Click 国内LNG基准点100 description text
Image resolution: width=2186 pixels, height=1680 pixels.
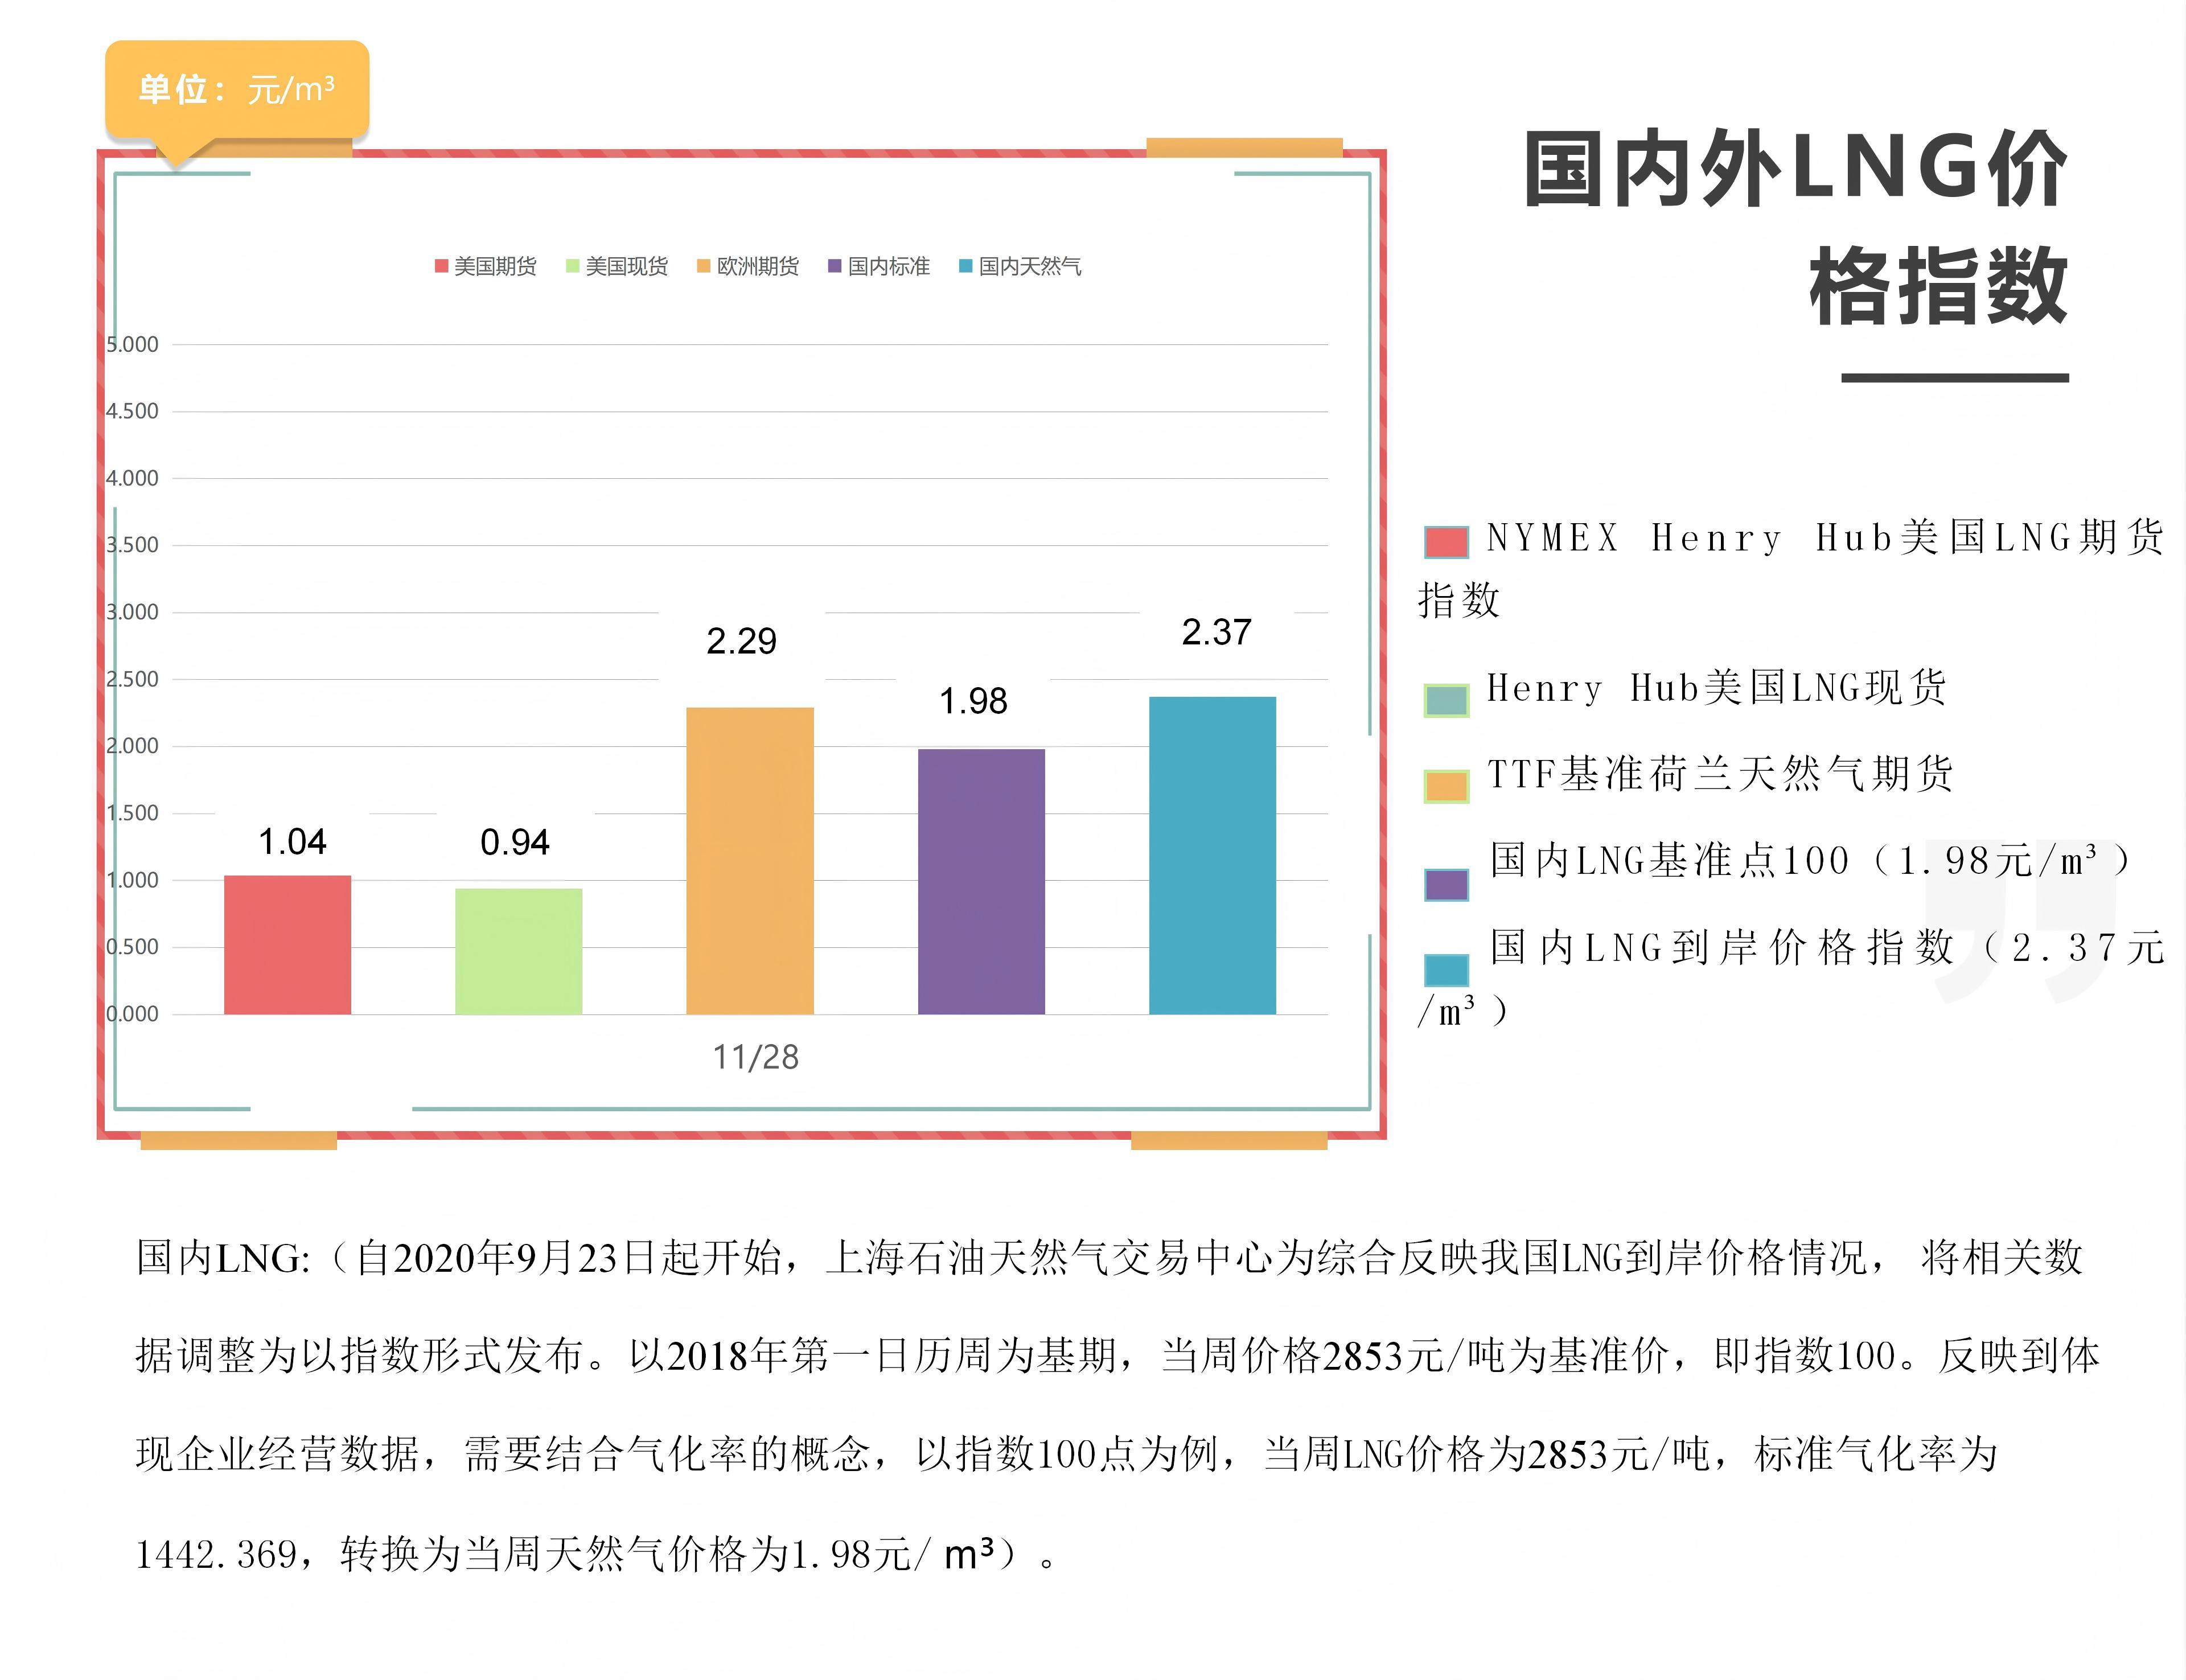[x=1811, y=860]
